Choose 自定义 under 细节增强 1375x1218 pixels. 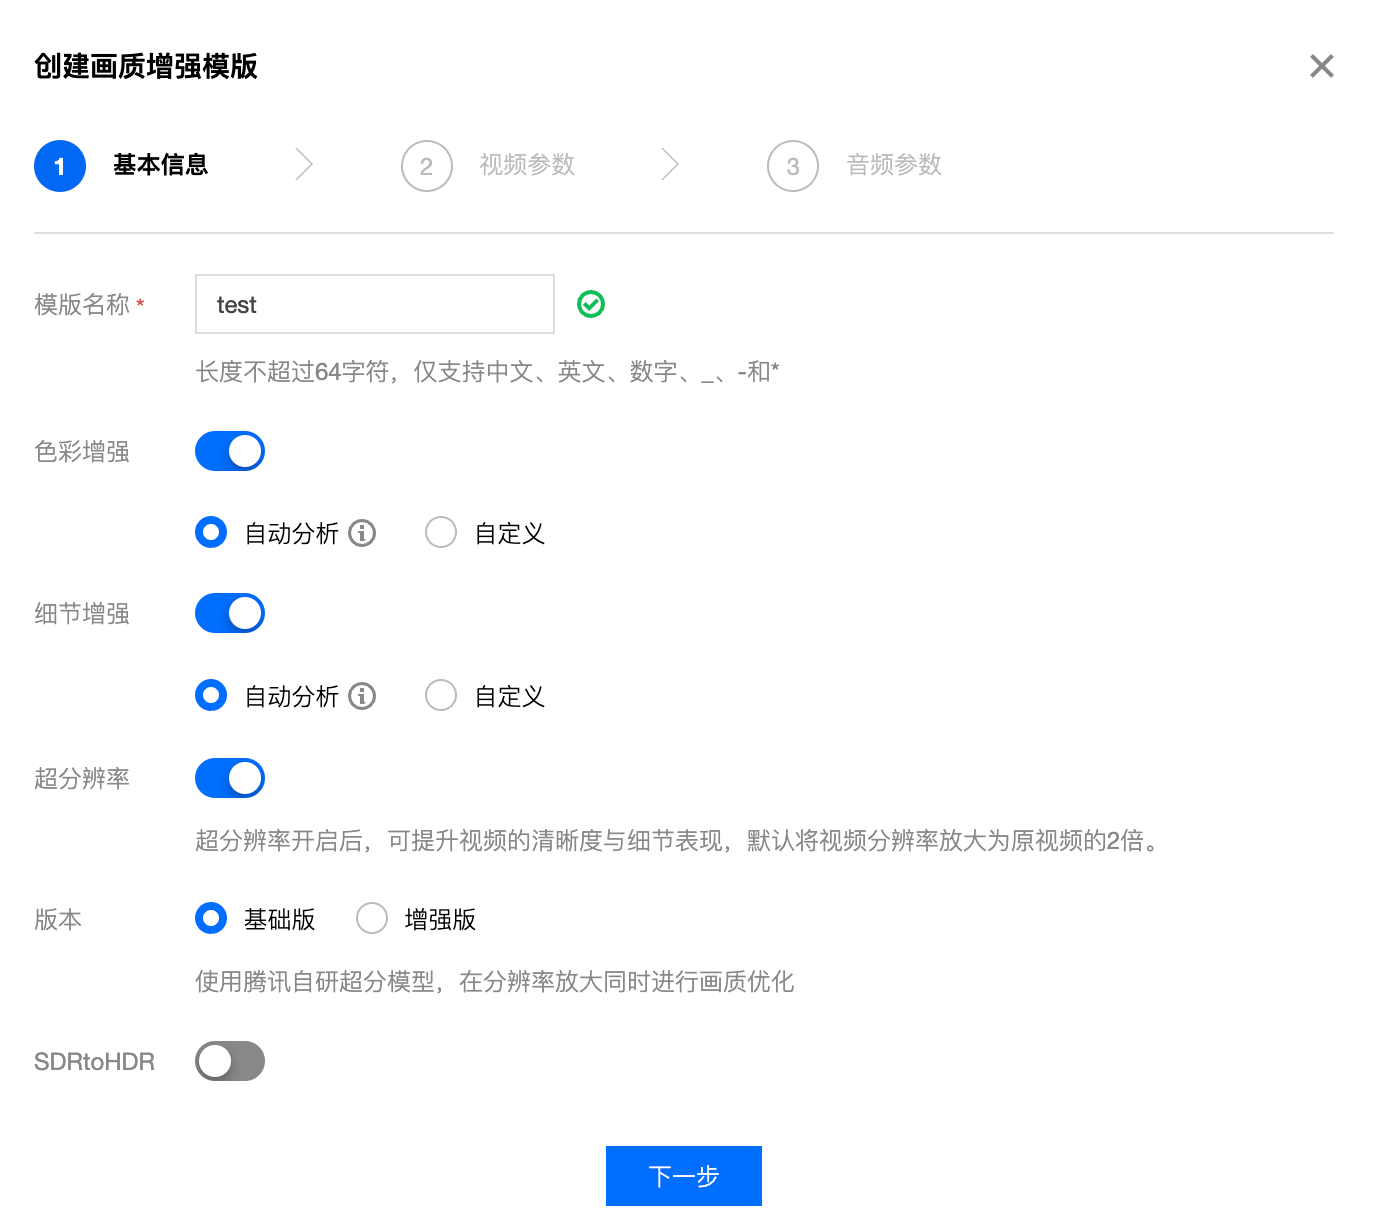(x=441, y=695)
